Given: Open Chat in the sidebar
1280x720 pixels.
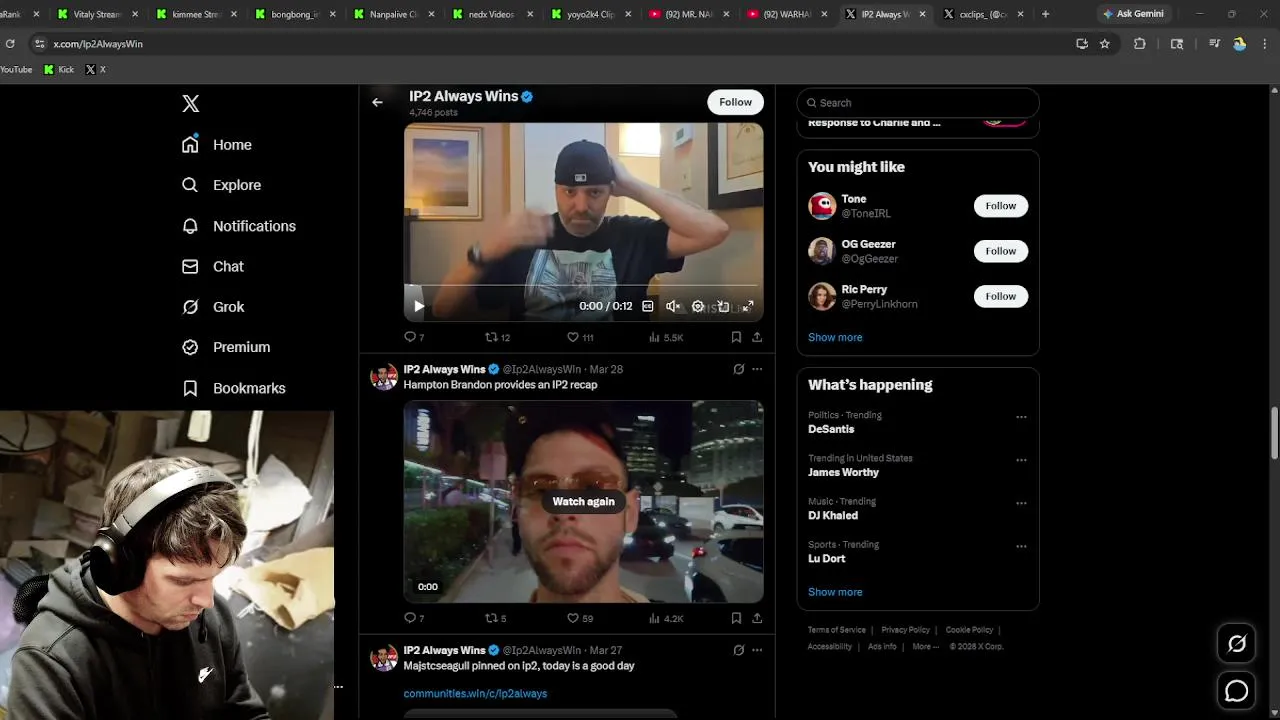Looking at the screenshot, I should (x=213, y=267).
